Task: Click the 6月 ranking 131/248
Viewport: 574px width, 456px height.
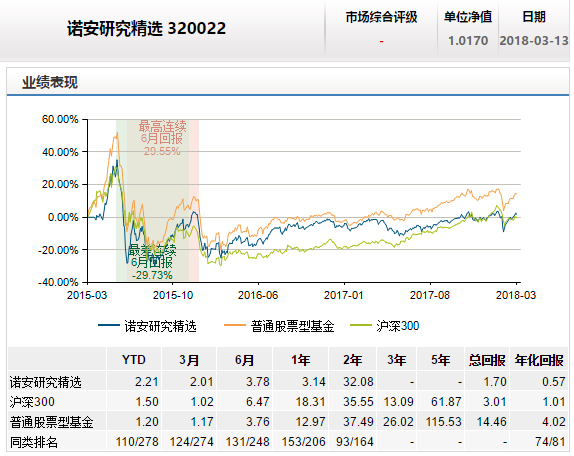Action: tap(247, 442)
